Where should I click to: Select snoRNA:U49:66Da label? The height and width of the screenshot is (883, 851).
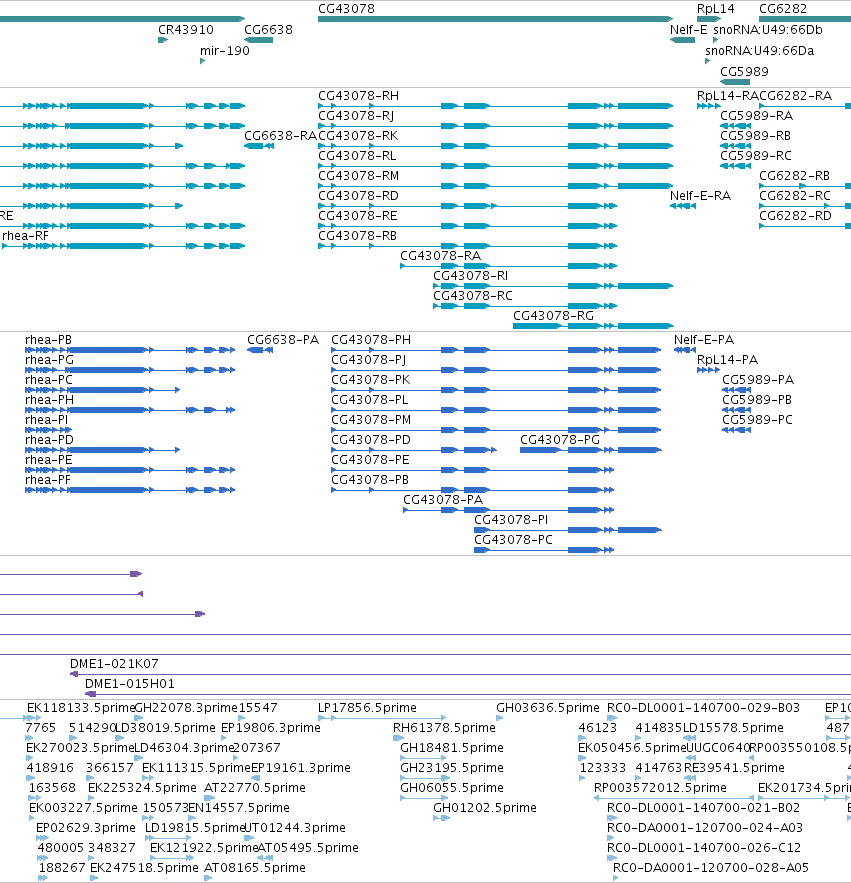759,50
